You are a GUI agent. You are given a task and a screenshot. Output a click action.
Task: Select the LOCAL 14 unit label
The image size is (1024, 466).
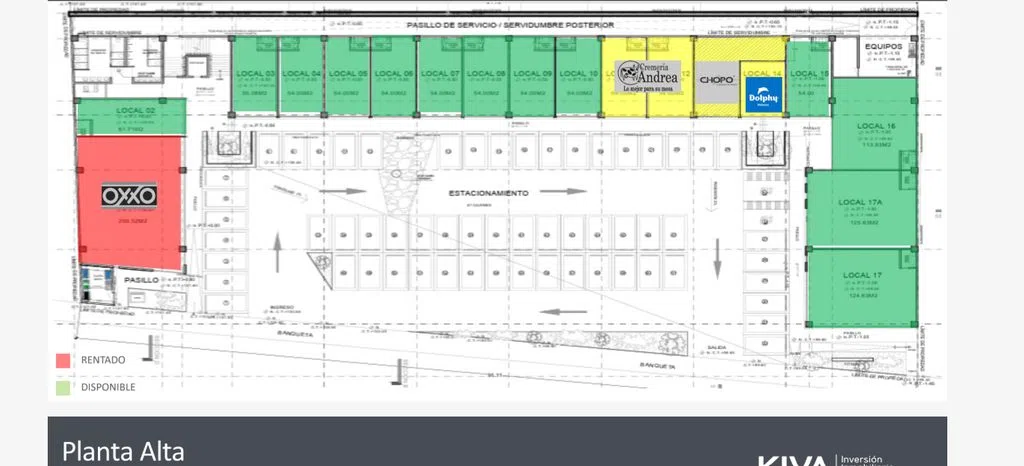point(762,72)
